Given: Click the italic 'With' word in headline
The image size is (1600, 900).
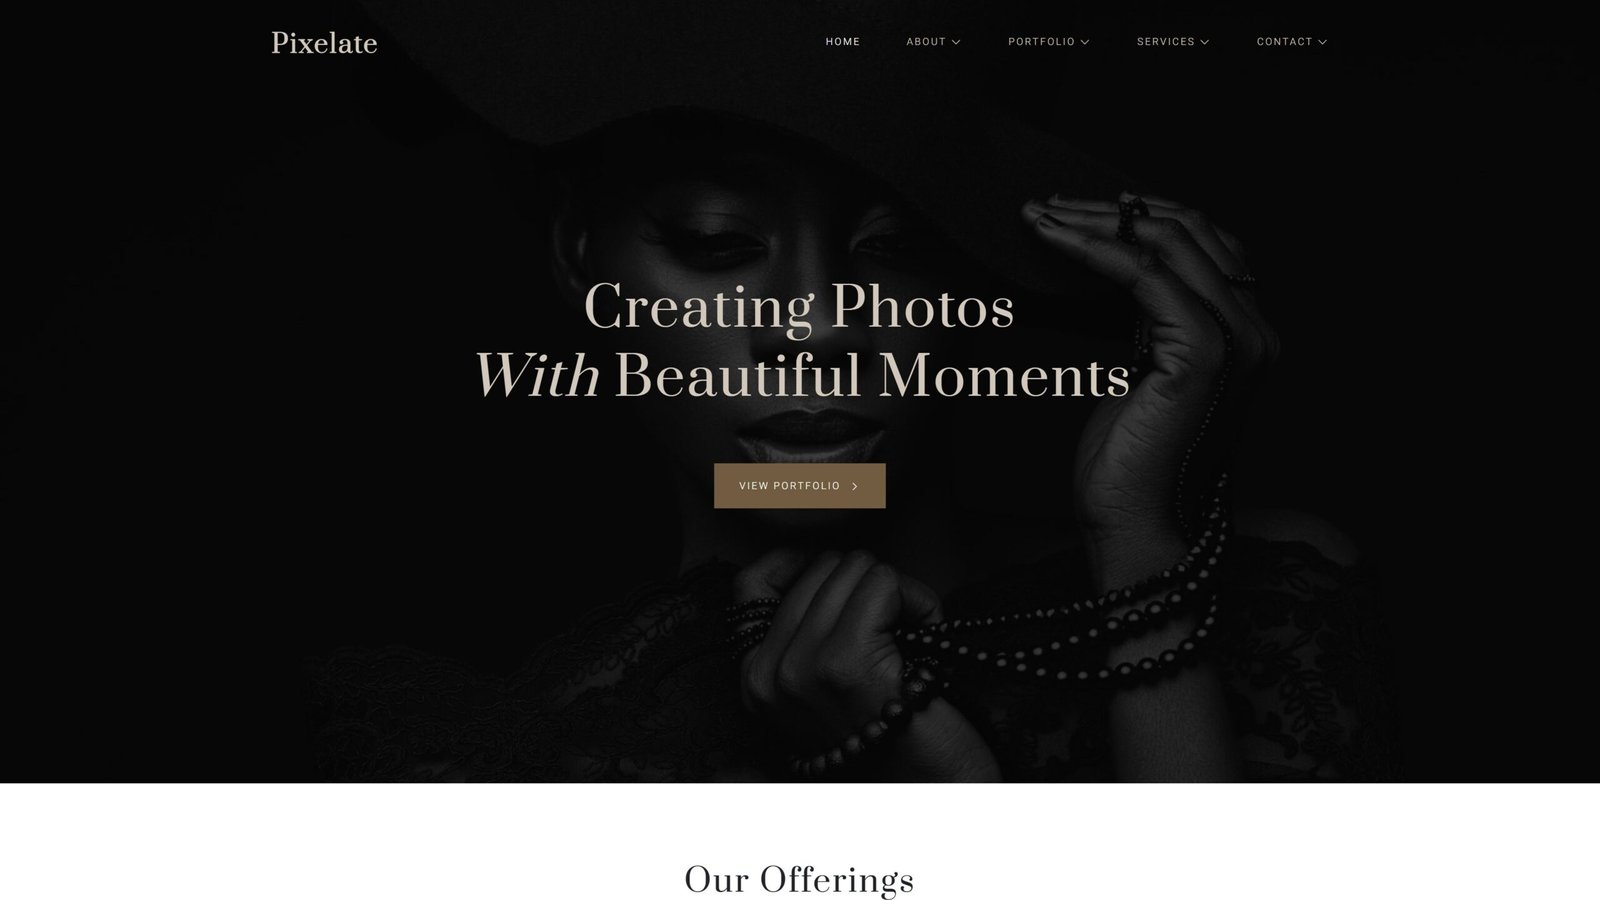Looking at the screenshot, I should [537, 377].
